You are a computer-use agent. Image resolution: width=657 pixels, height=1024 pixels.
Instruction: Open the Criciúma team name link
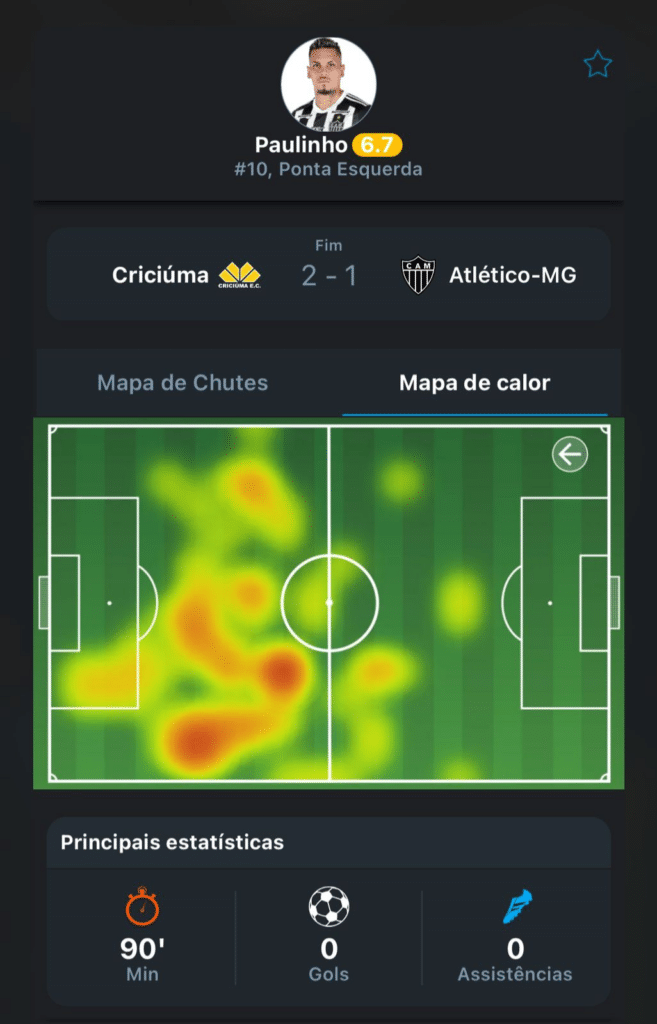[161, 275]
